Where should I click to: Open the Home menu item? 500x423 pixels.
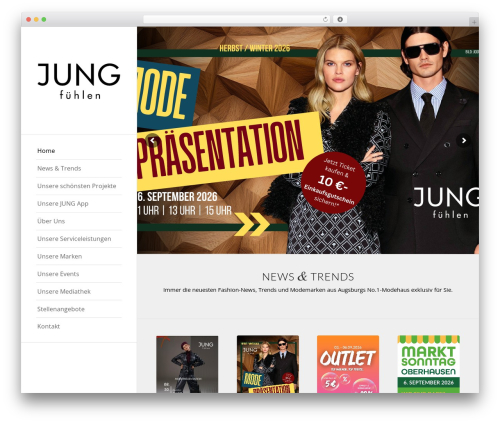pos(46,151)
